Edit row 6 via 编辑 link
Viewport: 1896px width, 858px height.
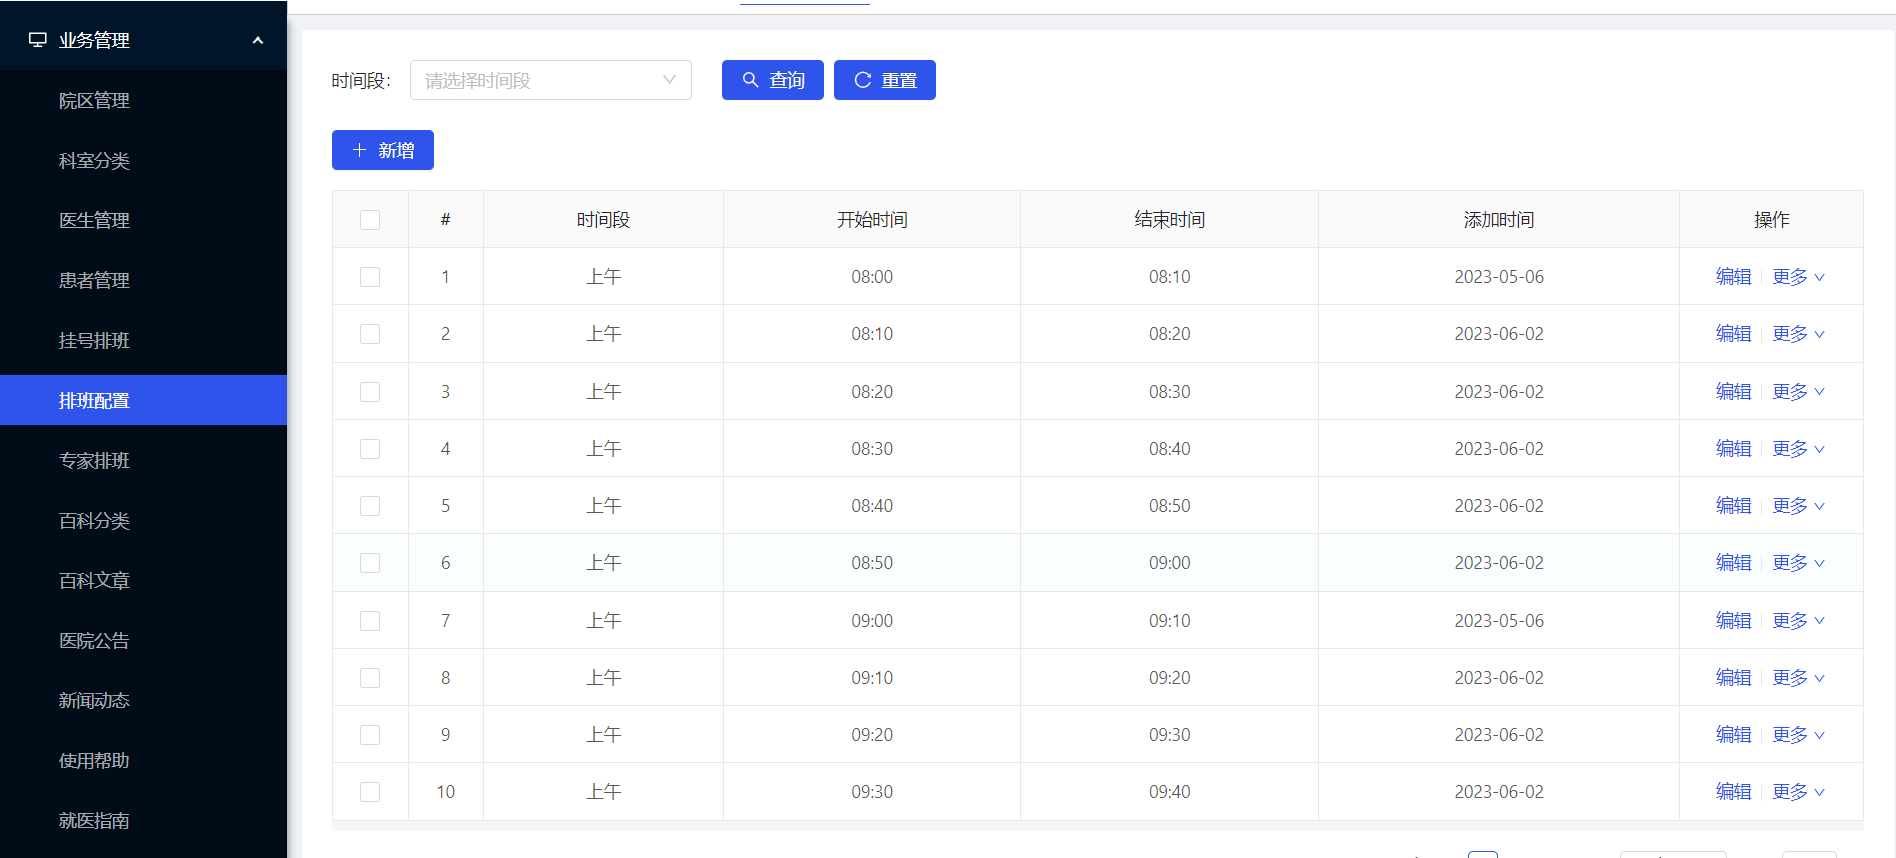coord(1733,563)
